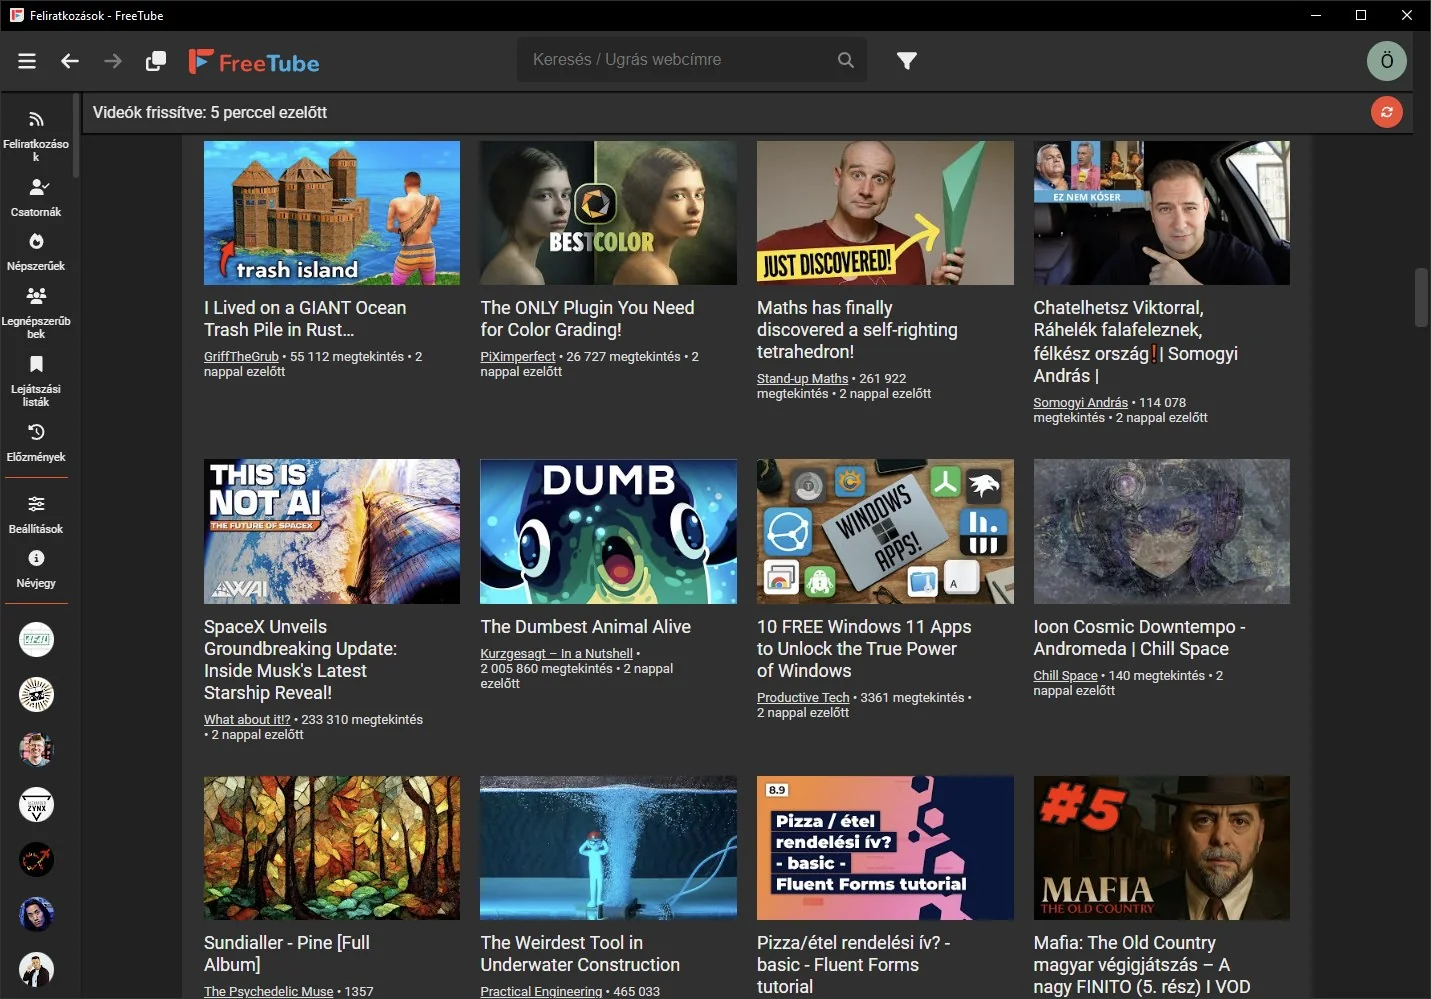Go forward with the right arrow
Image resolution: width=1431 pixels, height=999 pixels.
coord(113,61)
